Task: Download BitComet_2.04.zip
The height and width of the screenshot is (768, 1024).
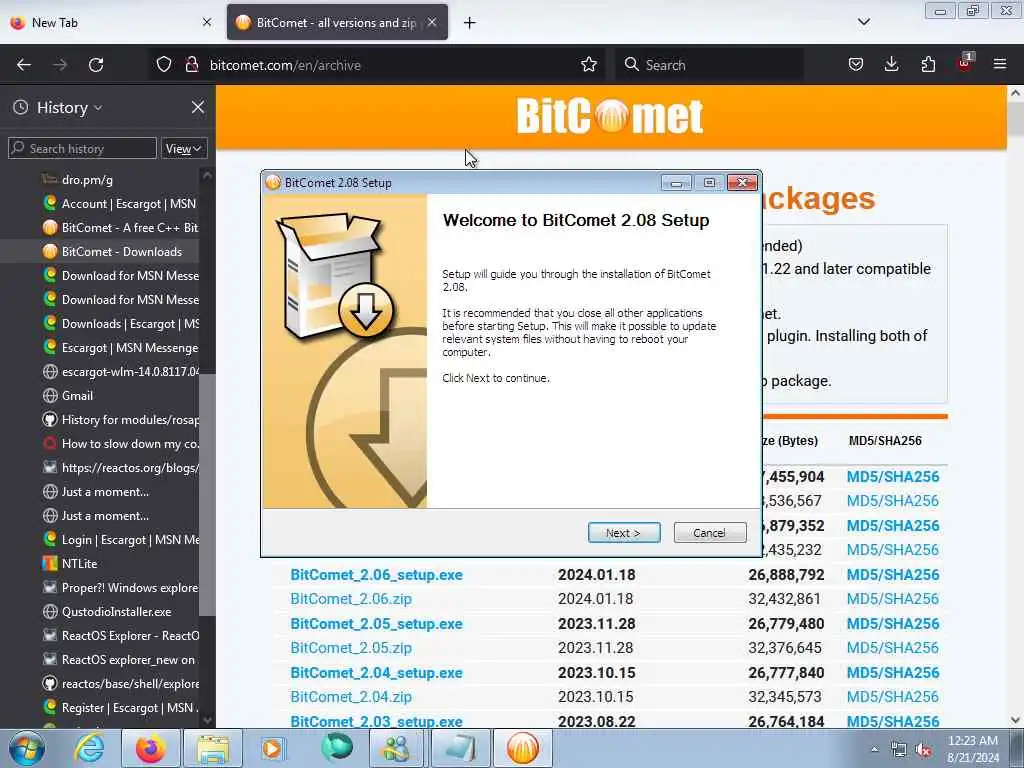Action: (351, 697)
